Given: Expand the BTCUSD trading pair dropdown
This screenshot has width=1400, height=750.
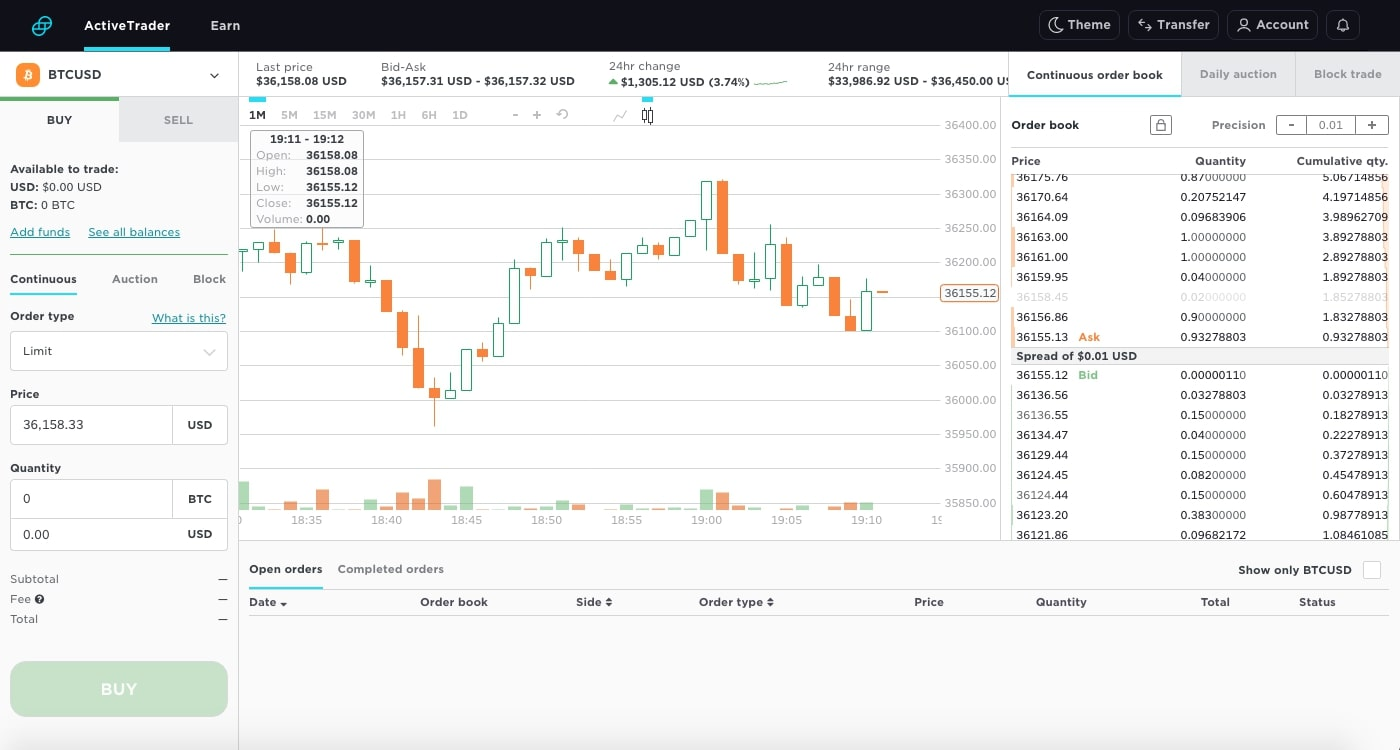Looking at the screenshot, I should pos(214,75).
